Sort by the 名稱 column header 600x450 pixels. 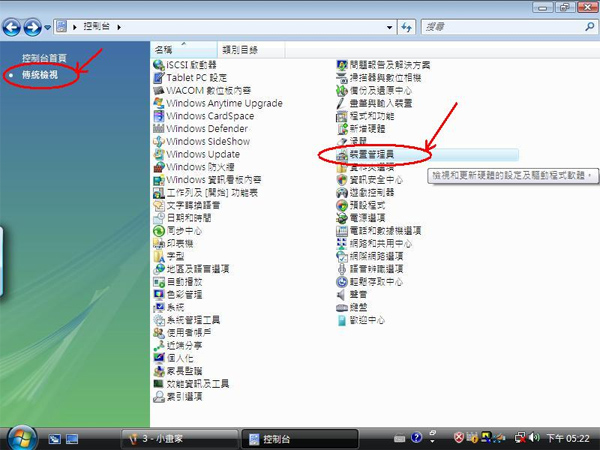(184, 50)
